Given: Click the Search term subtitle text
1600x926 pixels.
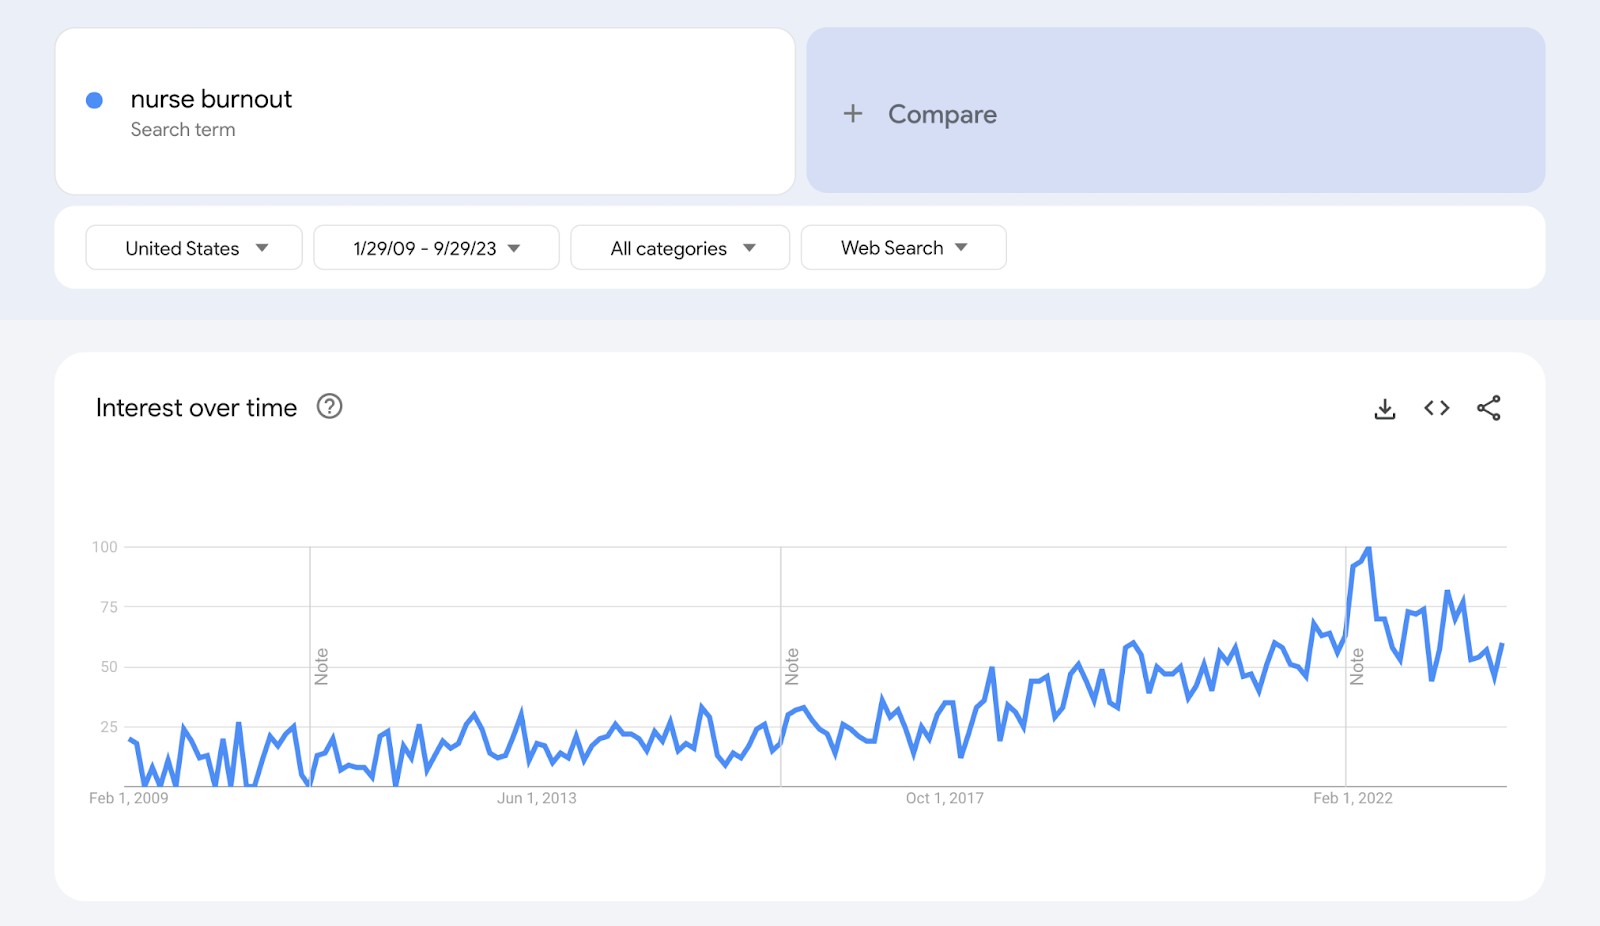Looking at the screenshot, I should click(183, 130).
